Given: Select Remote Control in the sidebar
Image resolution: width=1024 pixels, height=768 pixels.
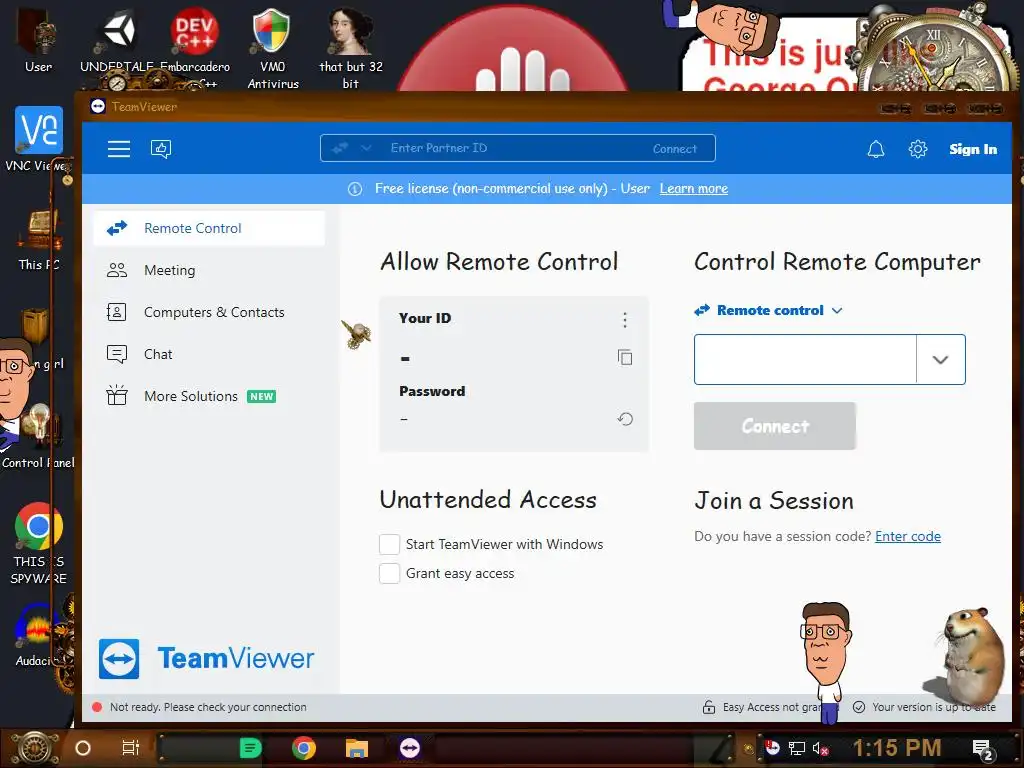Looking at the screenshot, I should coord(209,228).
